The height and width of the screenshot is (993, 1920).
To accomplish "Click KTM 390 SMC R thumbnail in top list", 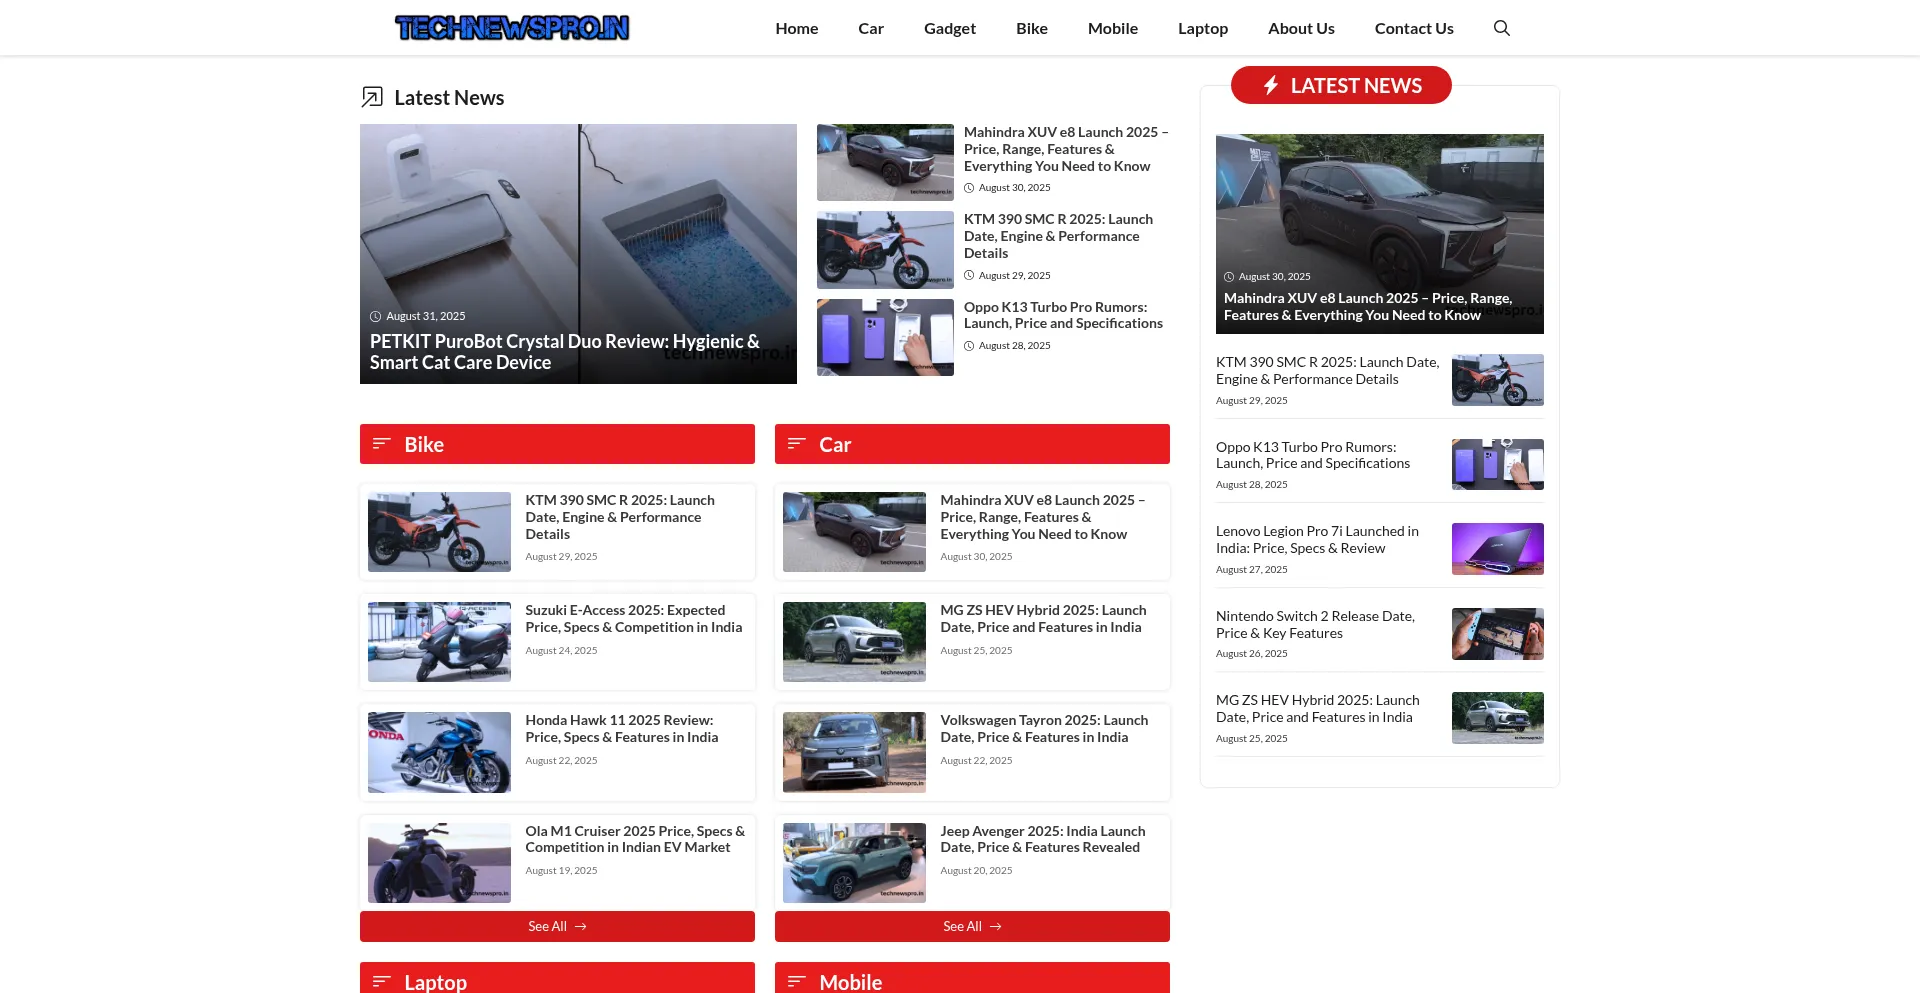I will [x=885, y=250].
